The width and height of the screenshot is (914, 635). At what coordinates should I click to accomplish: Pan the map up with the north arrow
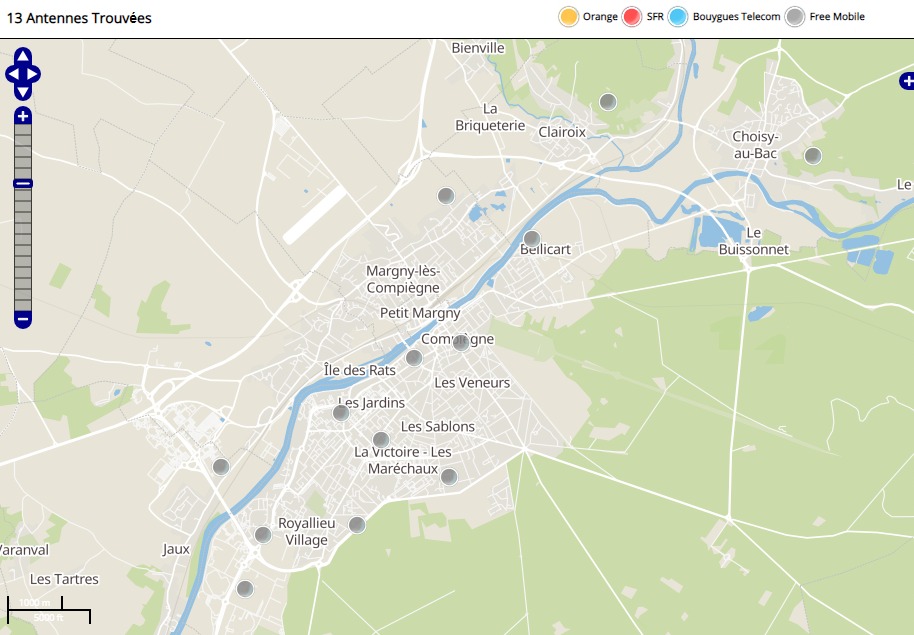(23, 57)
